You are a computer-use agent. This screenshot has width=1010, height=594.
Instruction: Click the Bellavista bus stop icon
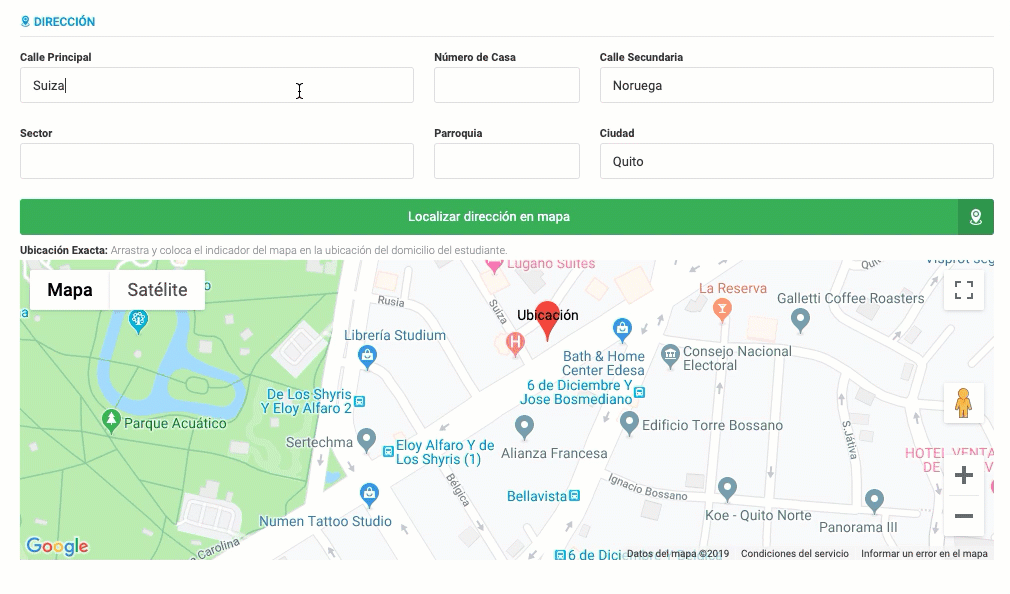575,496
